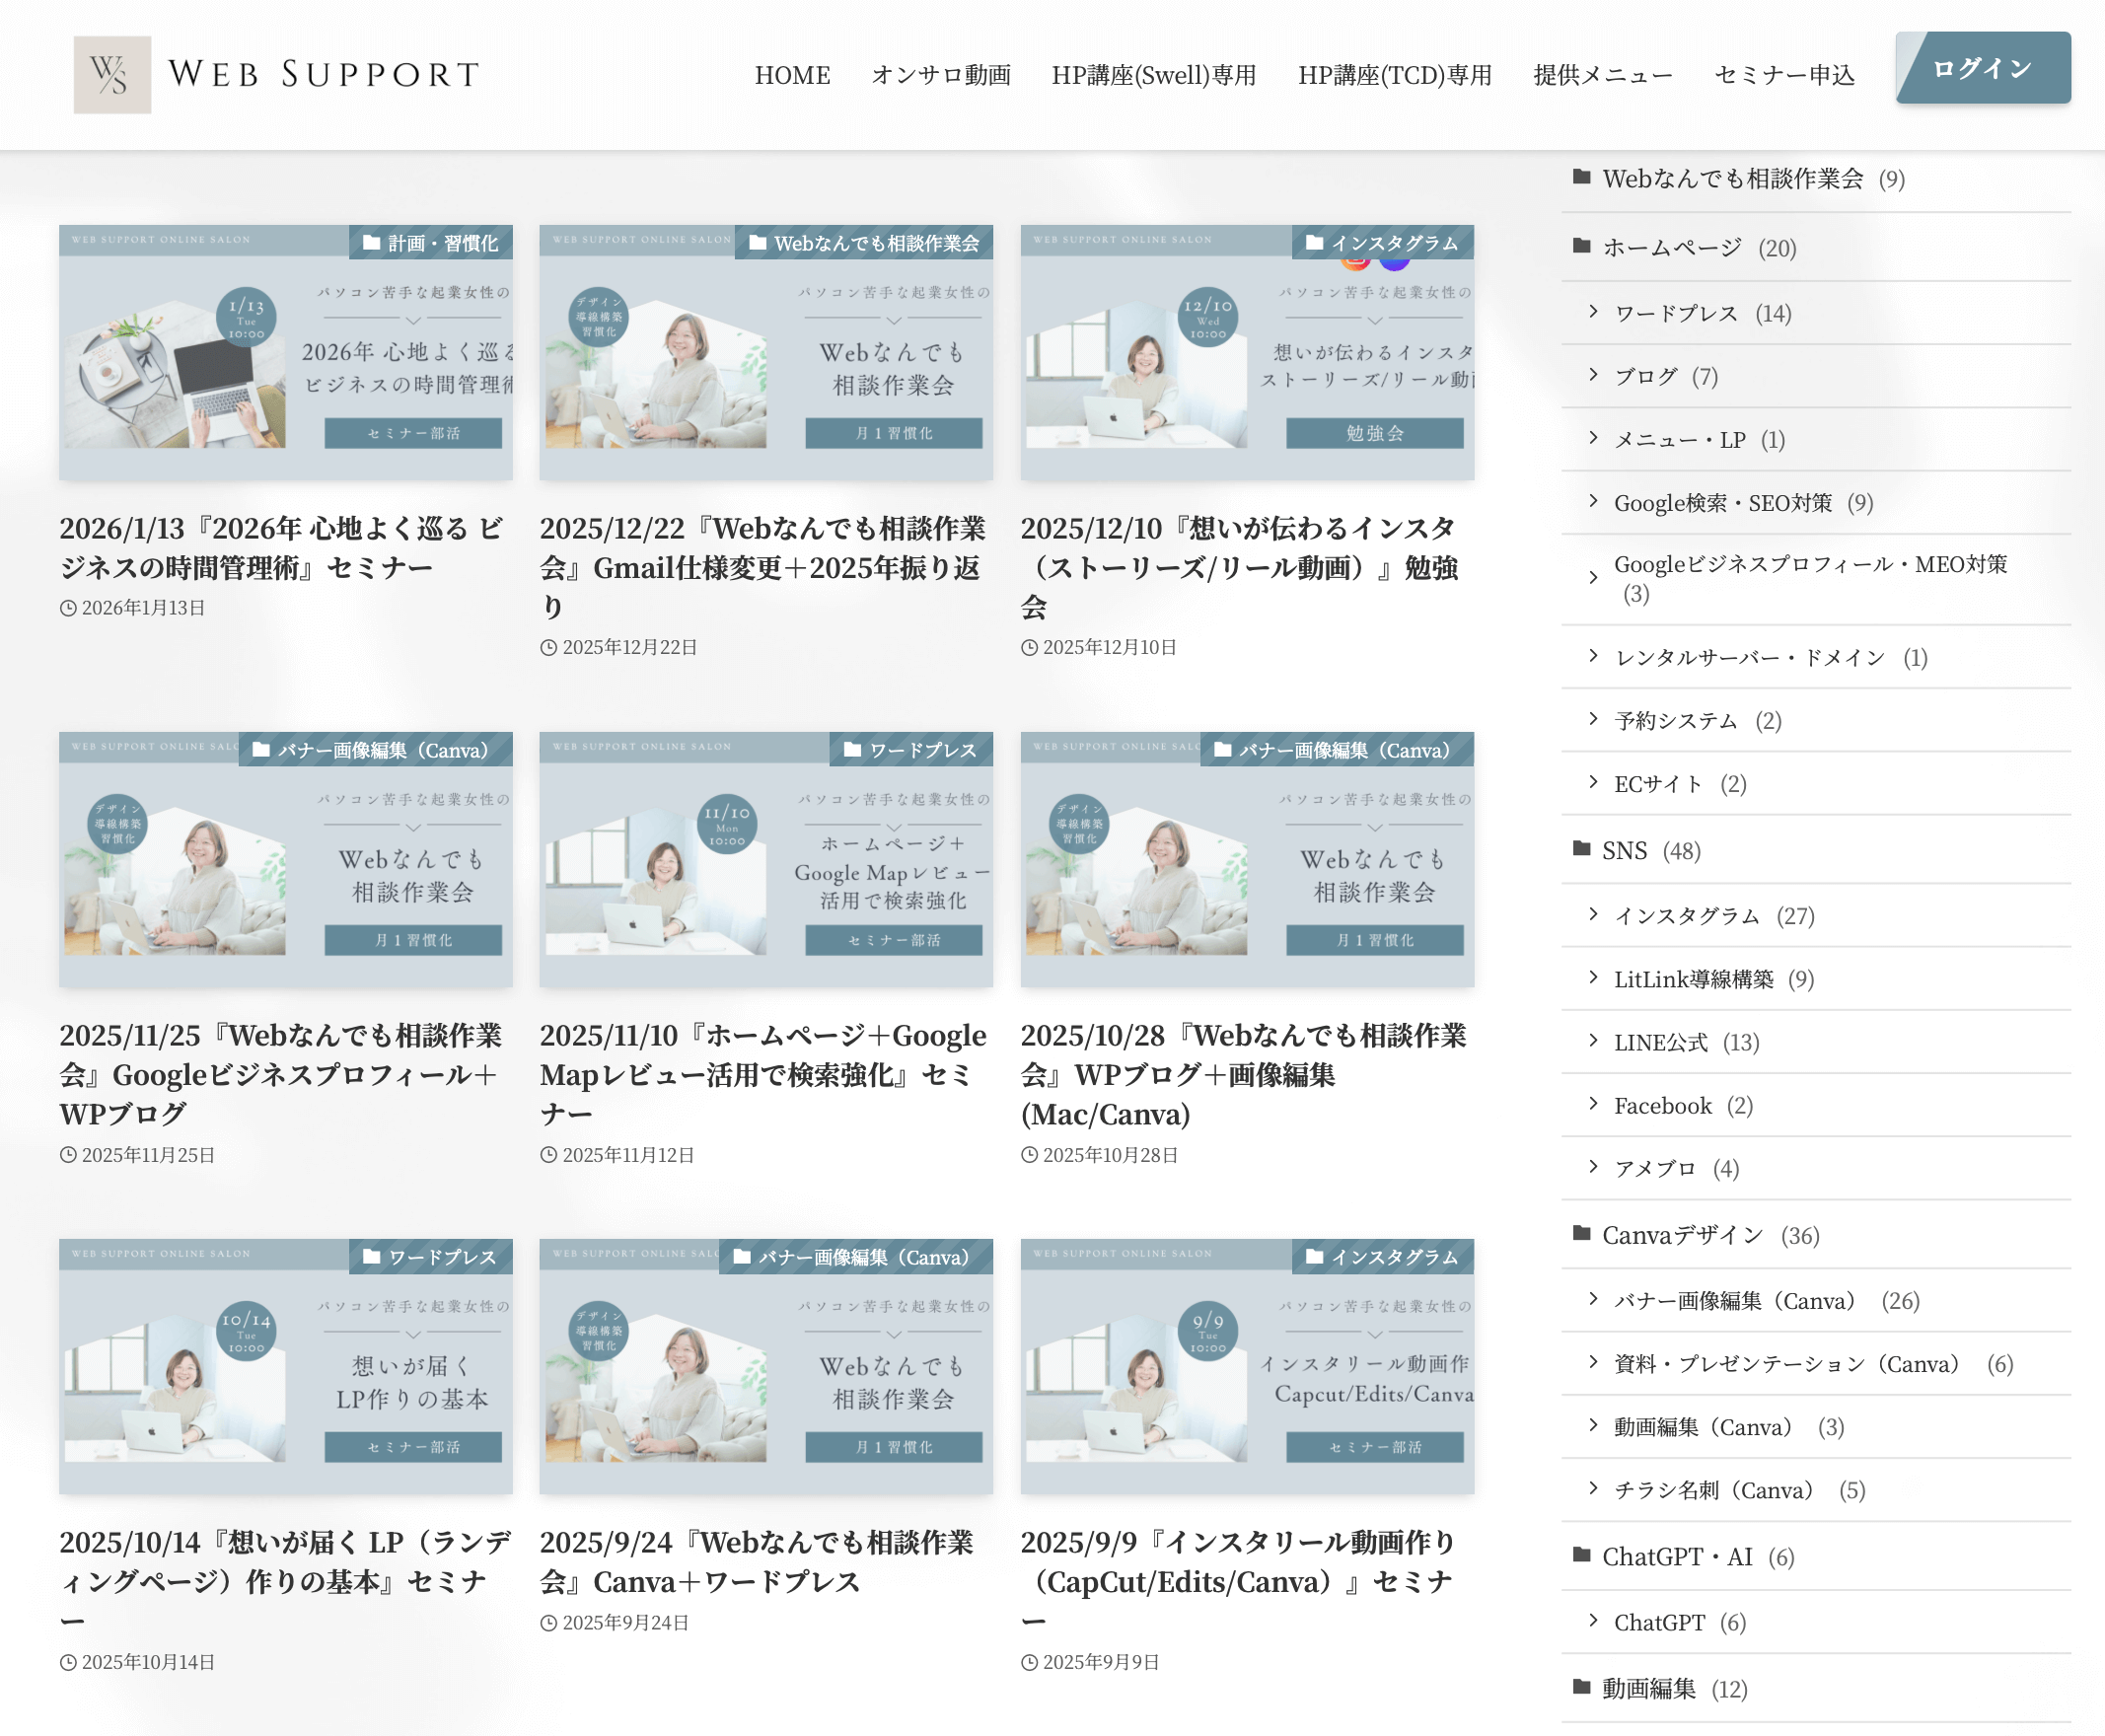
Task: Click the WS Web Support logo icon
Action: 112,75
